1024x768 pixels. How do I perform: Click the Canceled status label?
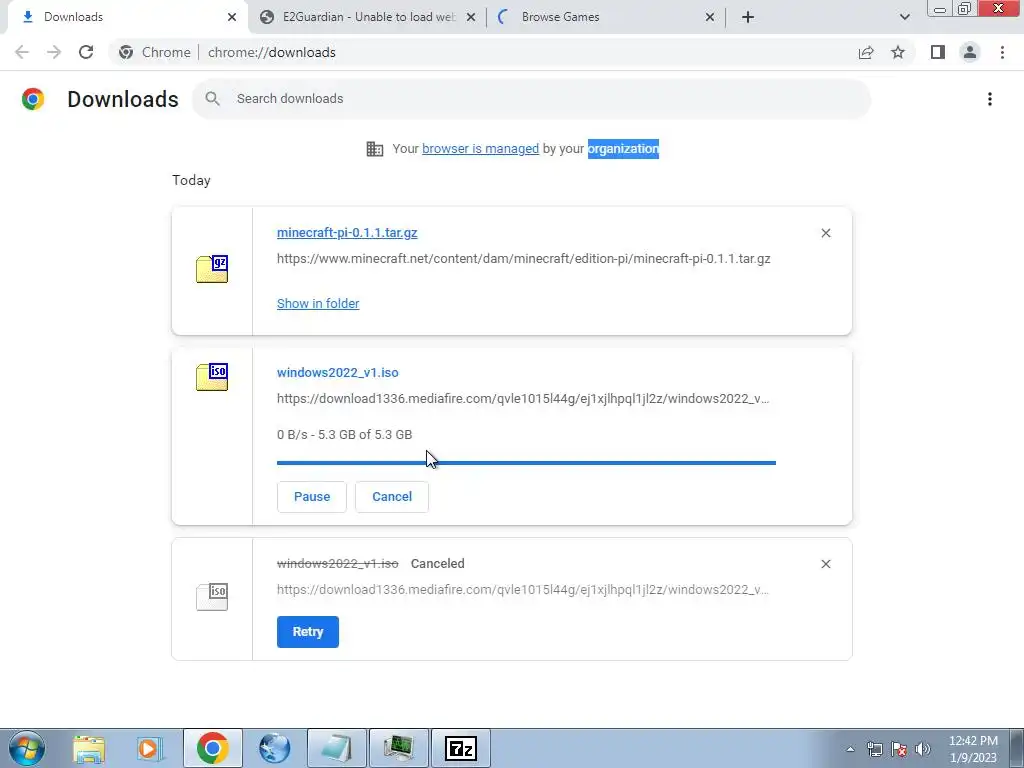(438, 564)
